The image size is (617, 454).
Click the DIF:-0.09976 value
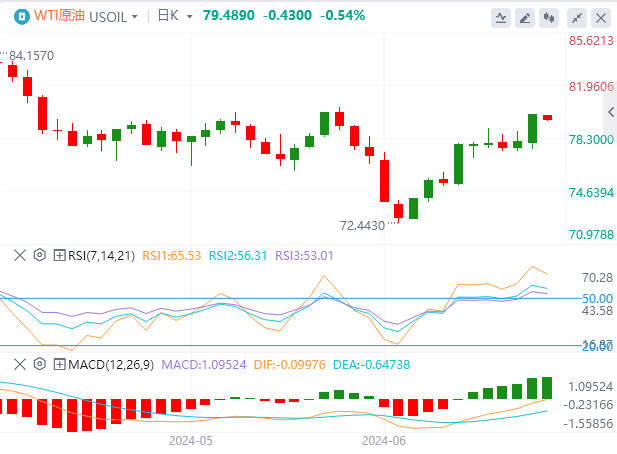290,365
